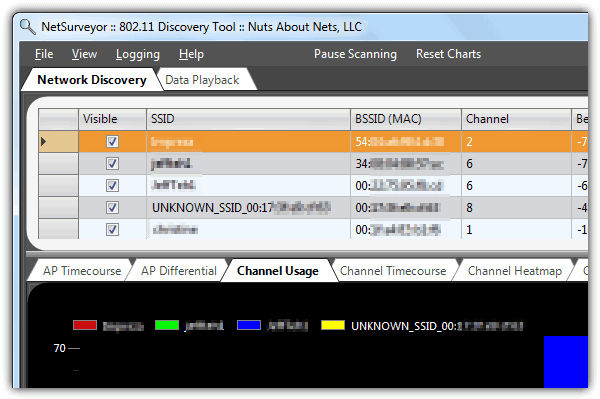Image resolution: width=600 pixels, height=399 pixels.
Task: Click the red legend swatch
Action: point(85,325)
